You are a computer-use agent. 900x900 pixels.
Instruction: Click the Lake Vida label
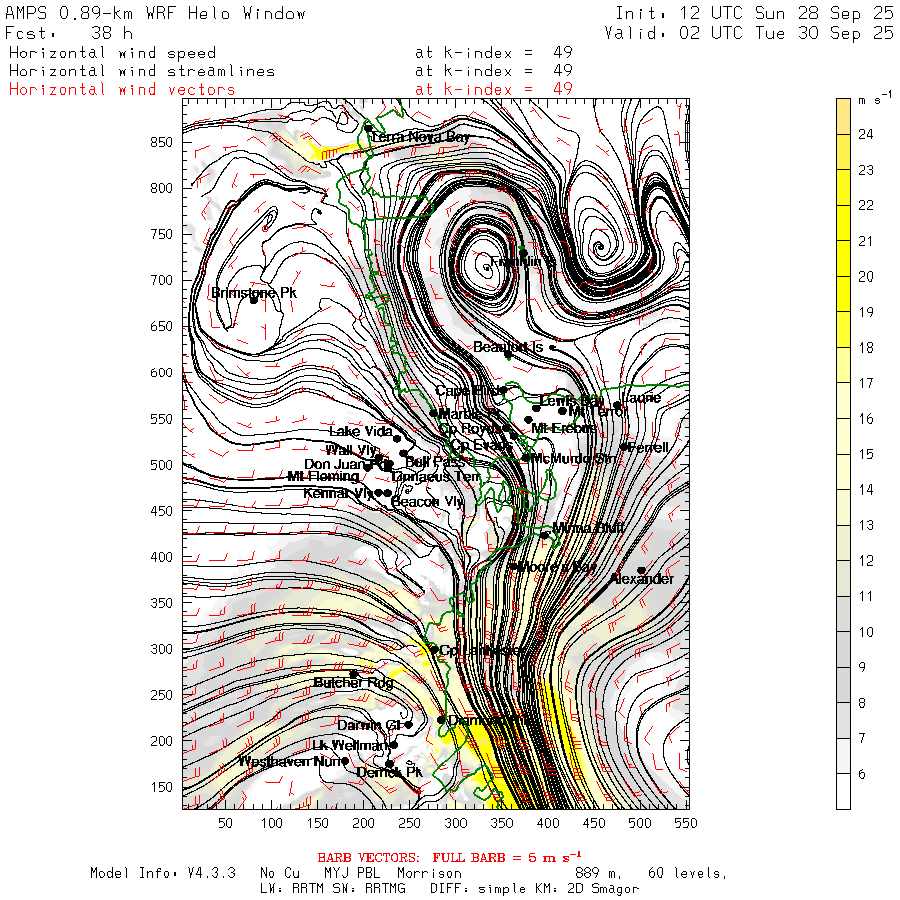[x=361, y=431]
